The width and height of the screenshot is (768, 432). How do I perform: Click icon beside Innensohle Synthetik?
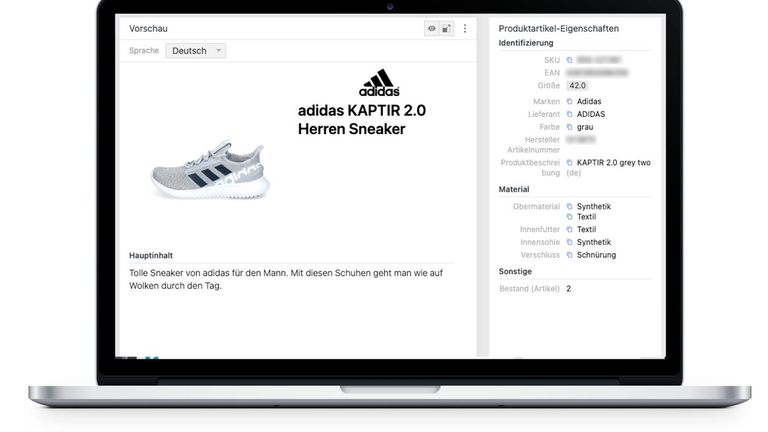coord(569,242)
